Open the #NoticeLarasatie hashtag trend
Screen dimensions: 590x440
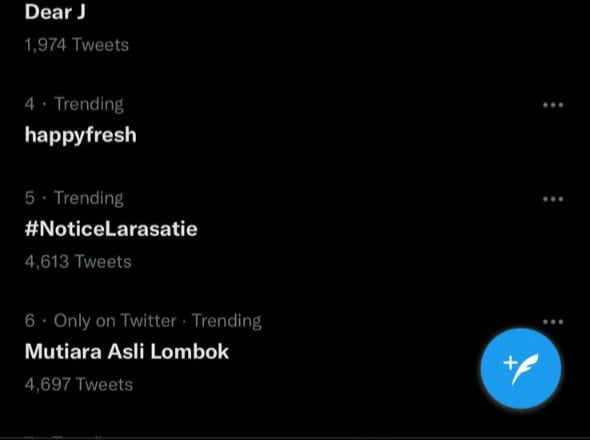[111, 229]
